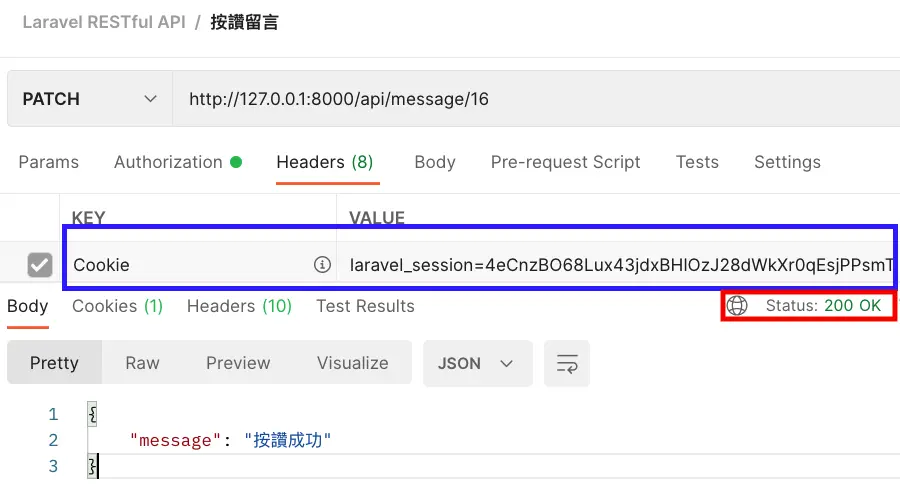Open the Test Results tab

pos(365,306)
